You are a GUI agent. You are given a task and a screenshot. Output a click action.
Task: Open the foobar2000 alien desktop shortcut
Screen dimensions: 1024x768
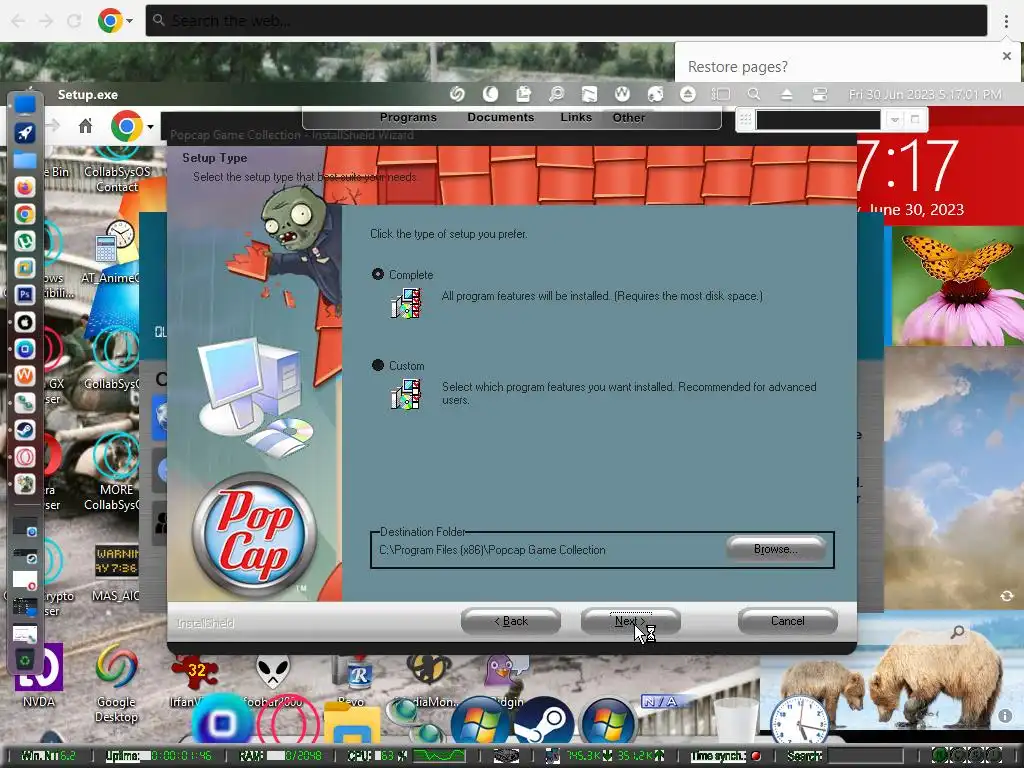click(x=273, y=682)
